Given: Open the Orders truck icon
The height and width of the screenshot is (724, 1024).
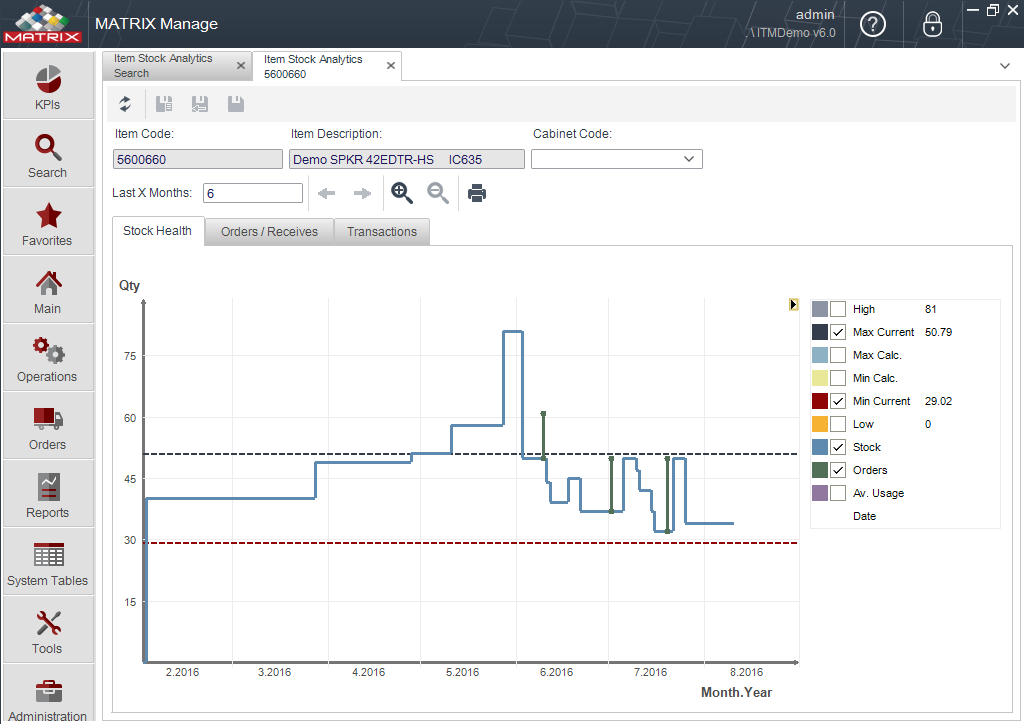Looking at the screenshot, I should [48, 418].
